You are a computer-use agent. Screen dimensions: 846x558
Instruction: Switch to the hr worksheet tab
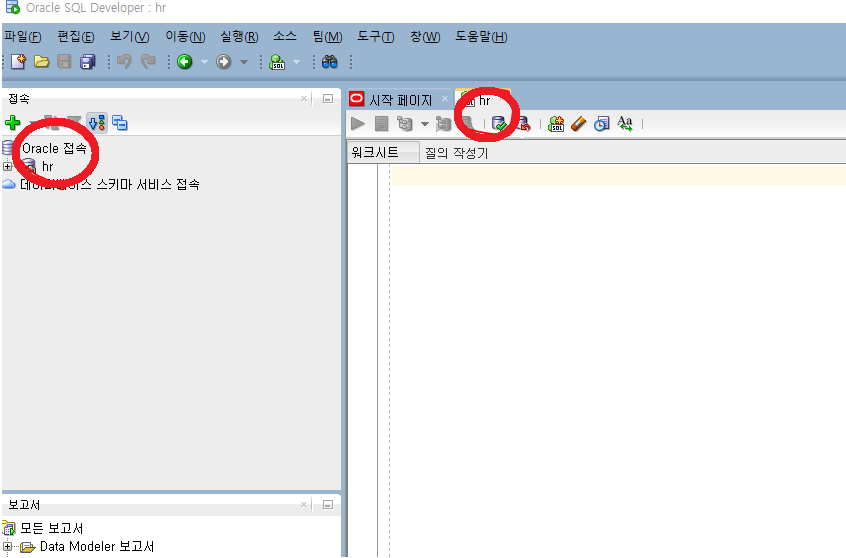coord(485,100)
